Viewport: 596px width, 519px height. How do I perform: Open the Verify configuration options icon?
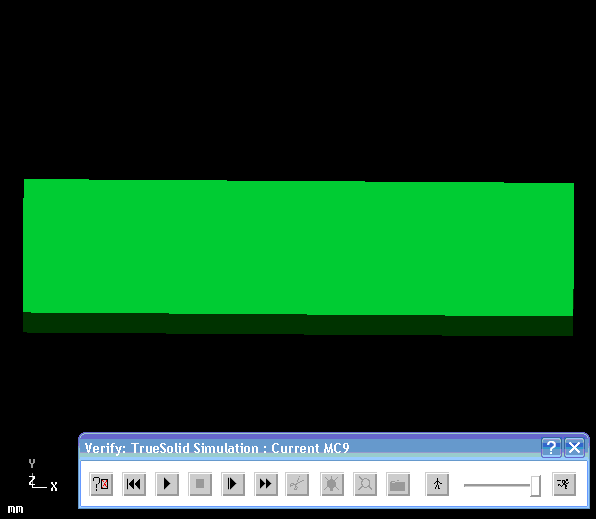(x=101, y=484)
